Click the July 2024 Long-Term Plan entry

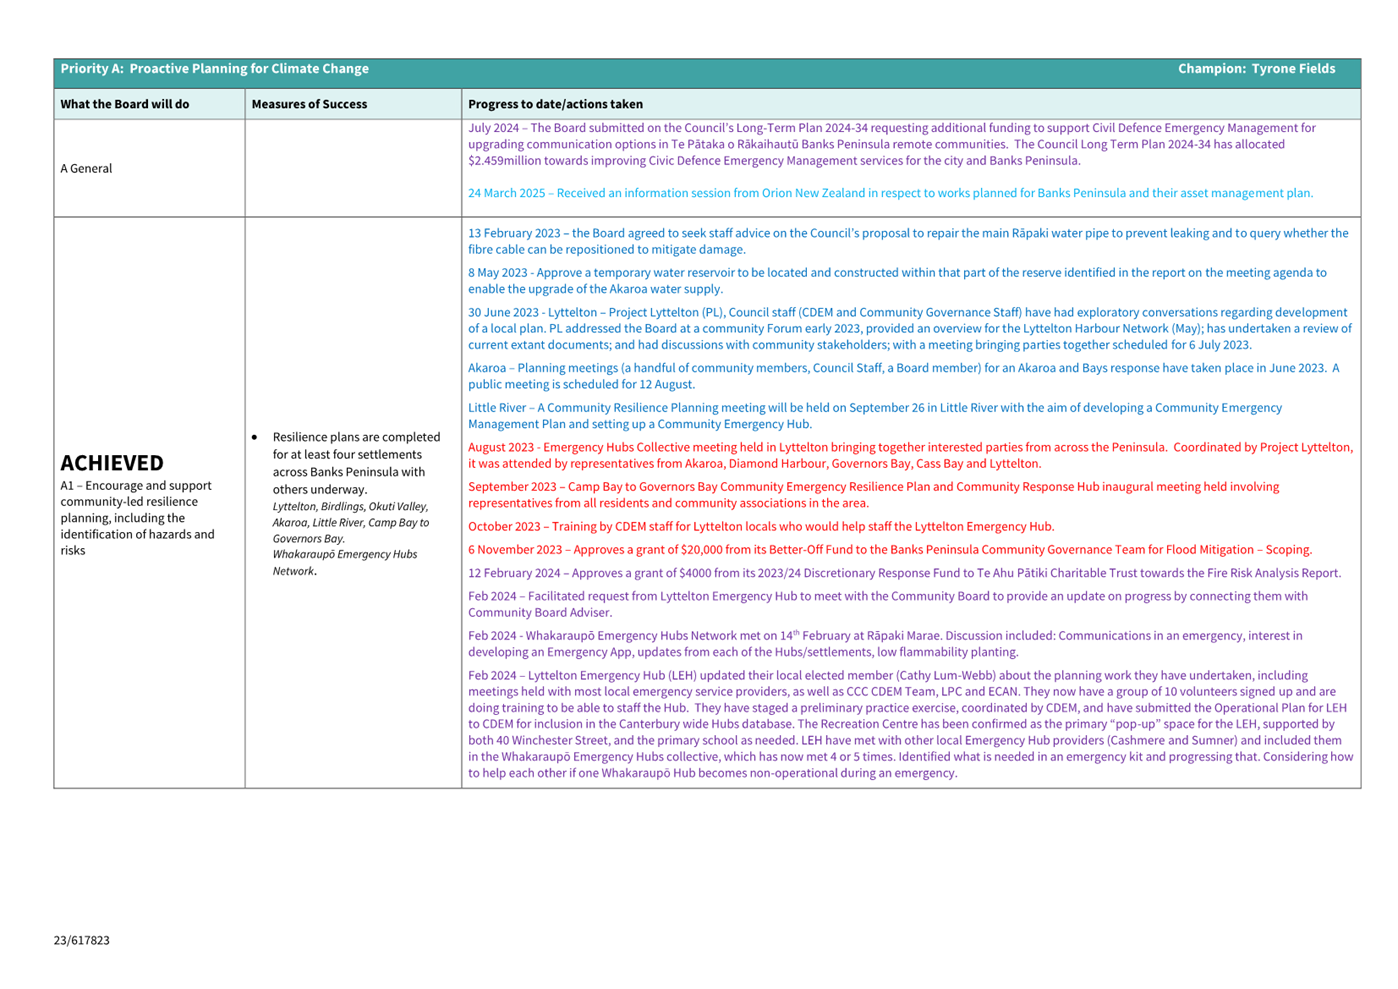click(x=890, y=144)
